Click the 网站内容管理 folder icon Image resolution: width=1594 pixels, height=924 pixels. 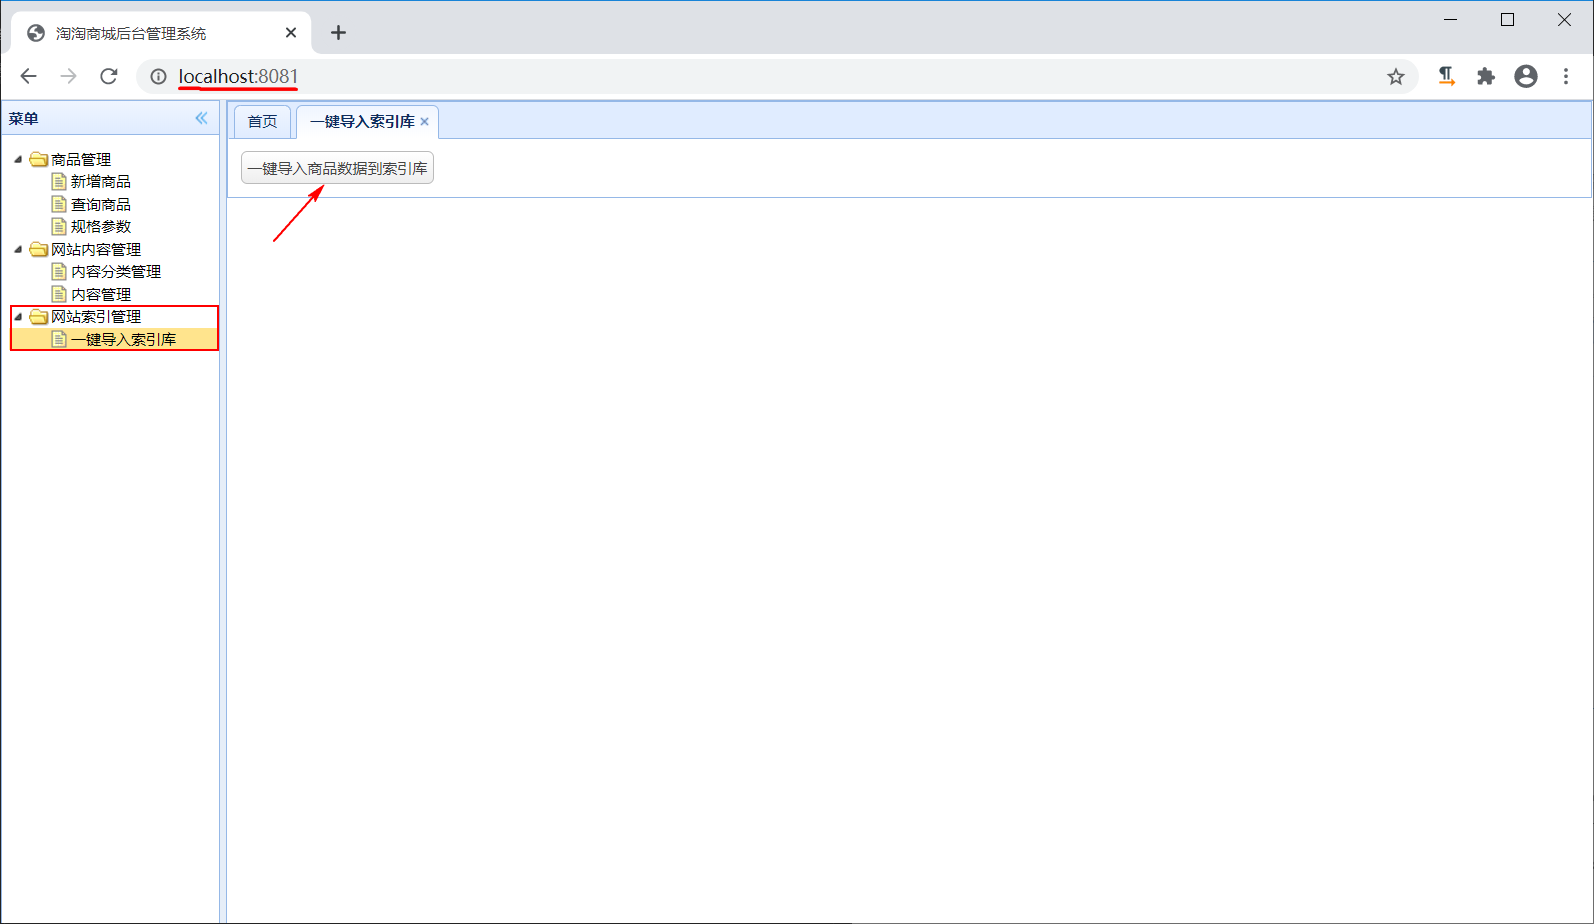(x=39, y=249)
